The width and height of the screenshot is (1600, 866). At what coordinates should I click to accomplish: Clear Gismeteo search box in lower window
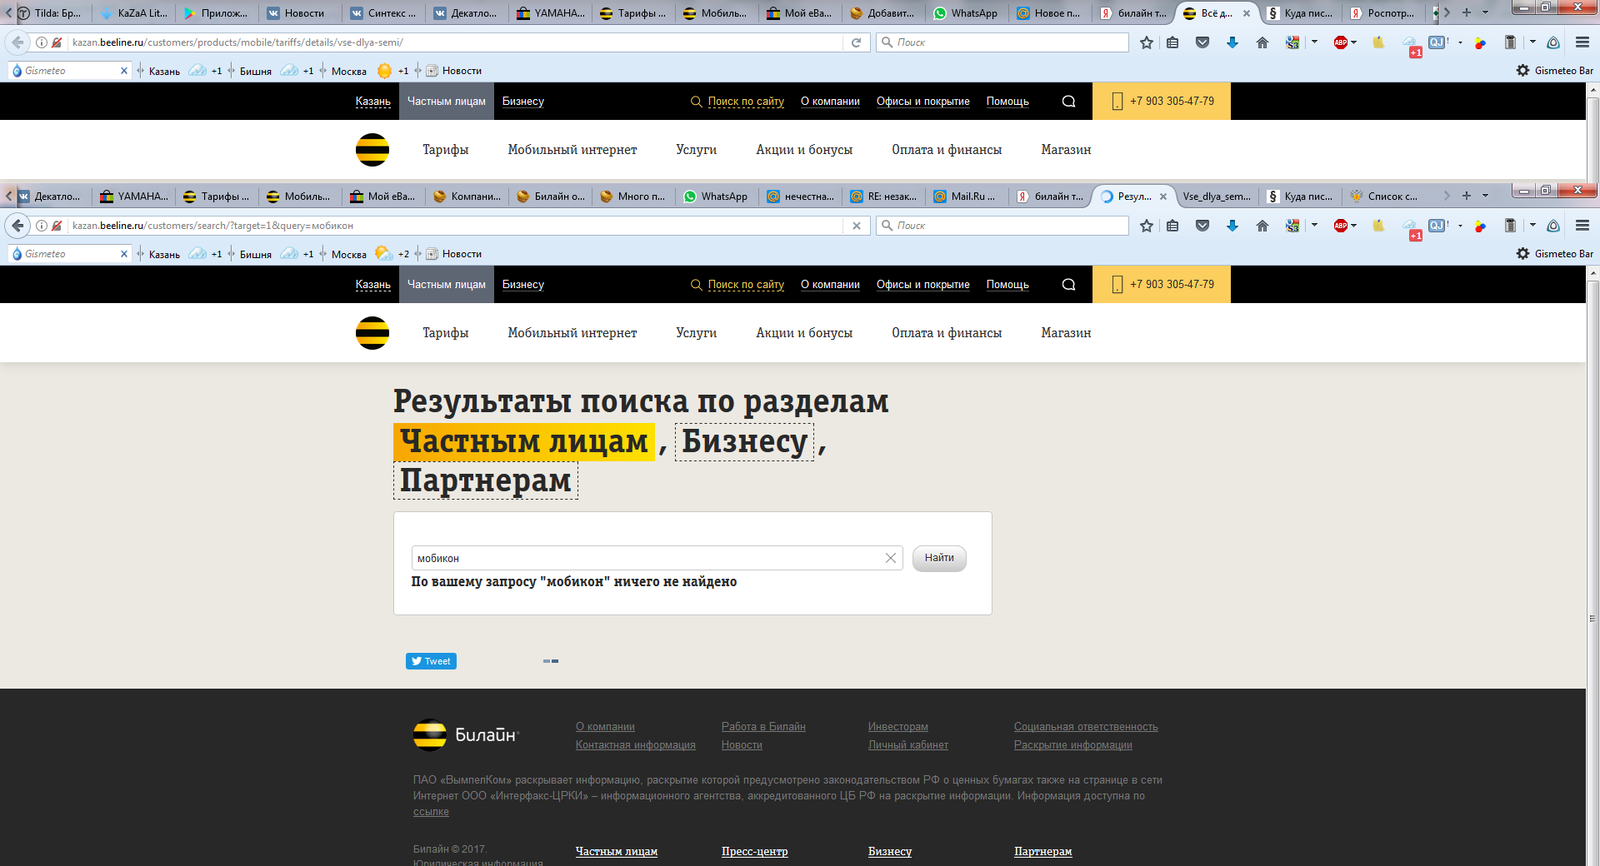click(x=124, y=254)
